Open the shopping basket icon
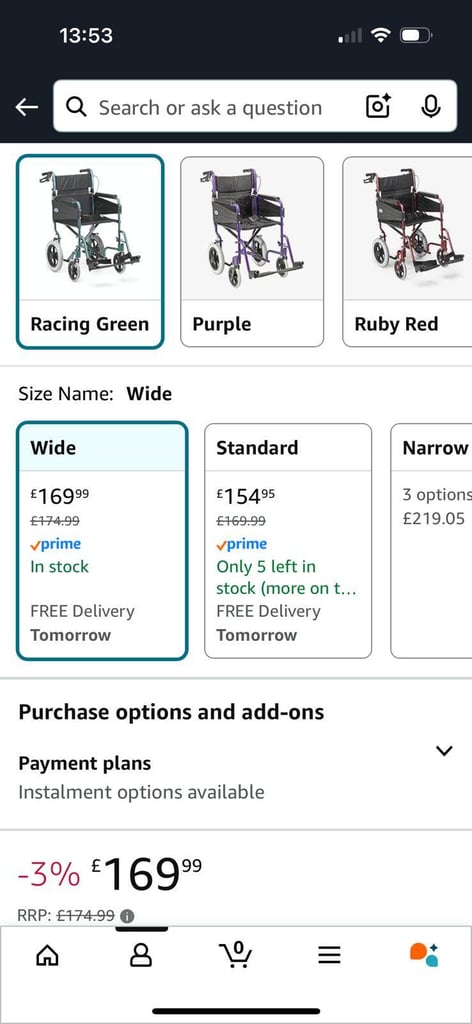 point(235,955)
